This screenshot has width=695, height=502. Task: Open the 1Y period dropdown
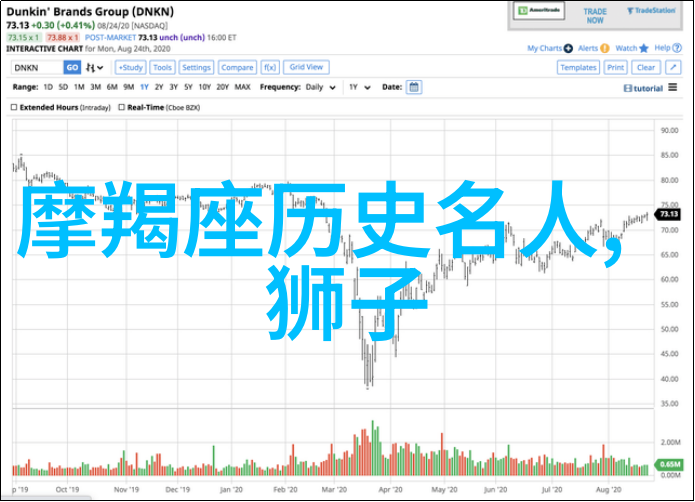click(x=357, y=87)
